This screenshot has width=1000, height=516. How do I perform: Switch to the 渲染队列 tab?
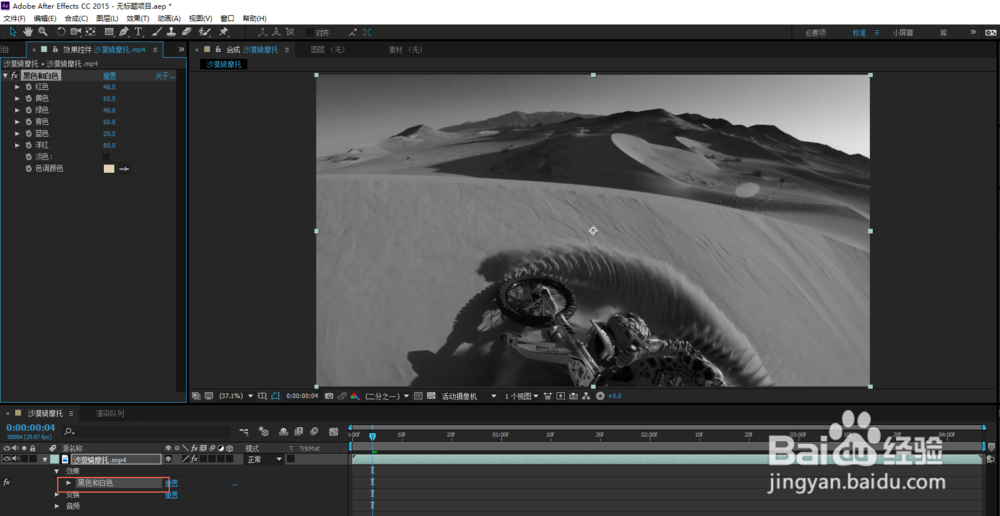point(110,413)
